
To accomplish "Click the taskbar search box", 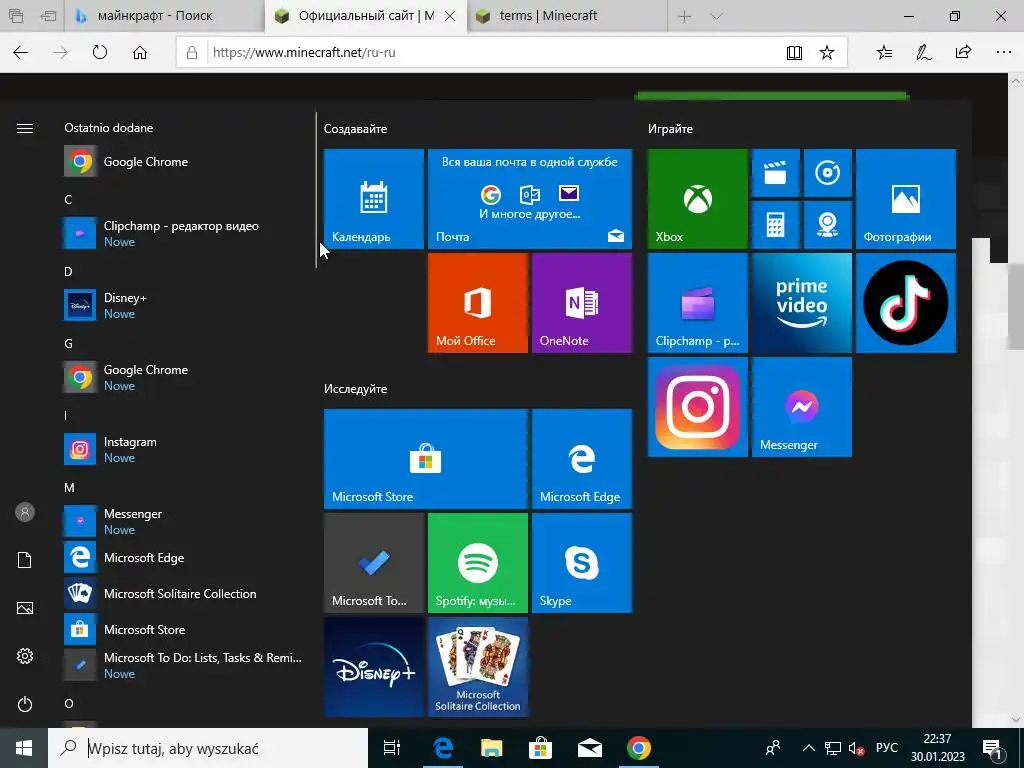I will click(208, 748).
